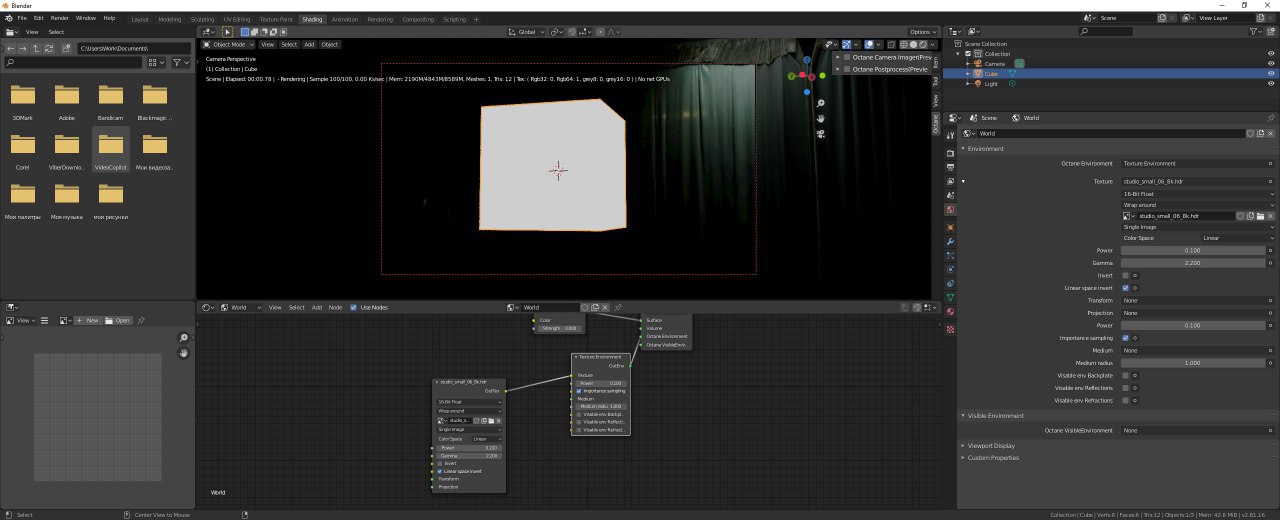The height and width of the screenshot is (520, 1280).
Task: Open the Render menu
Action: tap(60, 18)
